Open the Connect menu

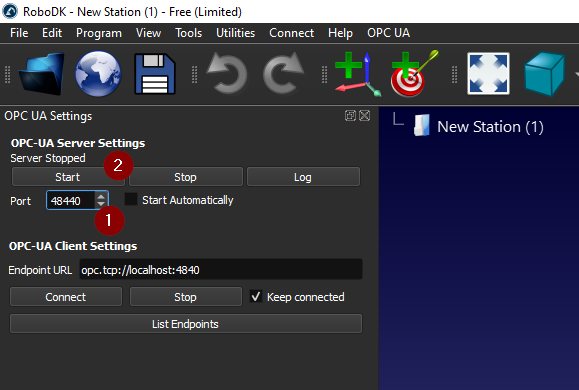291,33
